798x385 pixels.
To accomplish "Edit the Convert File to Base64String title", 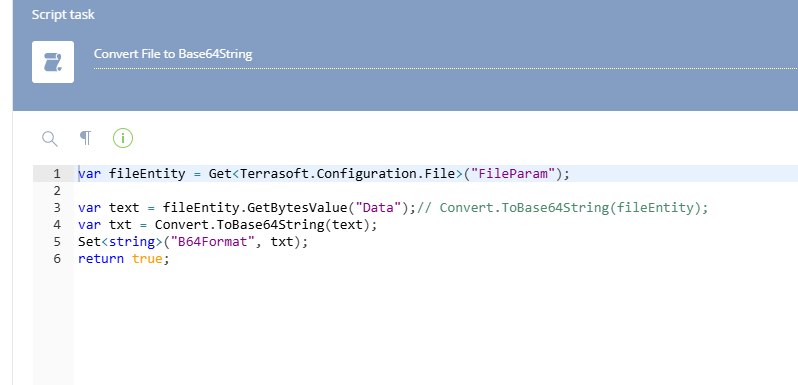I will [173, 54].
